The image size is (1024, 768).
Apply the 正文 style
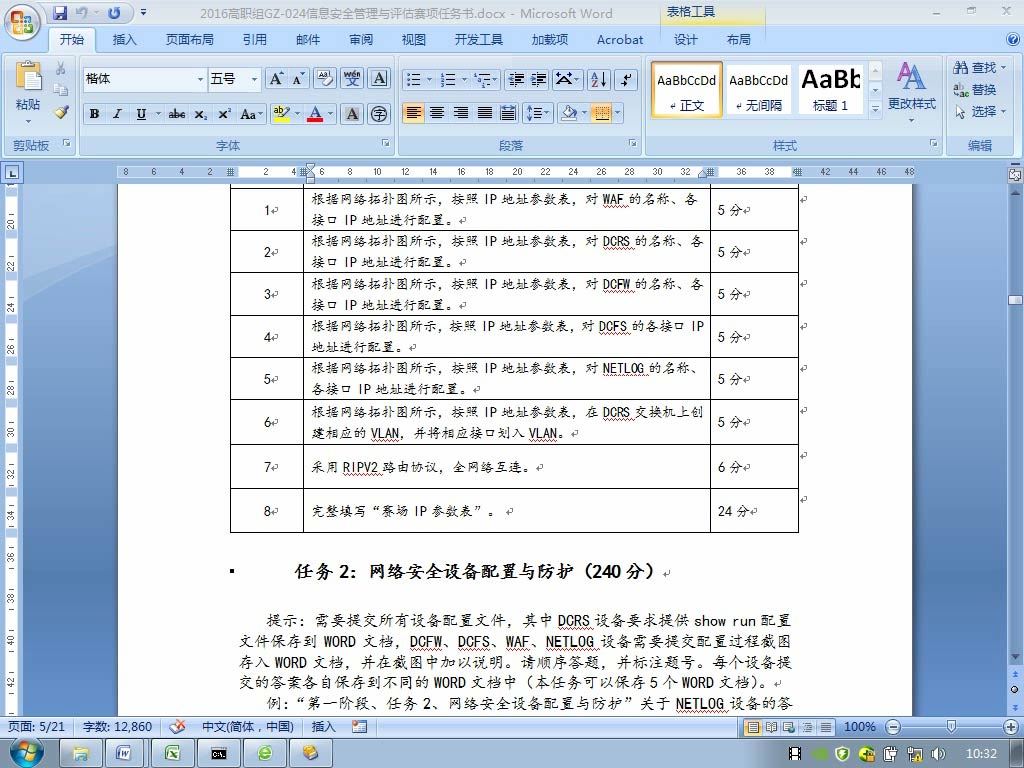[686, 89]
